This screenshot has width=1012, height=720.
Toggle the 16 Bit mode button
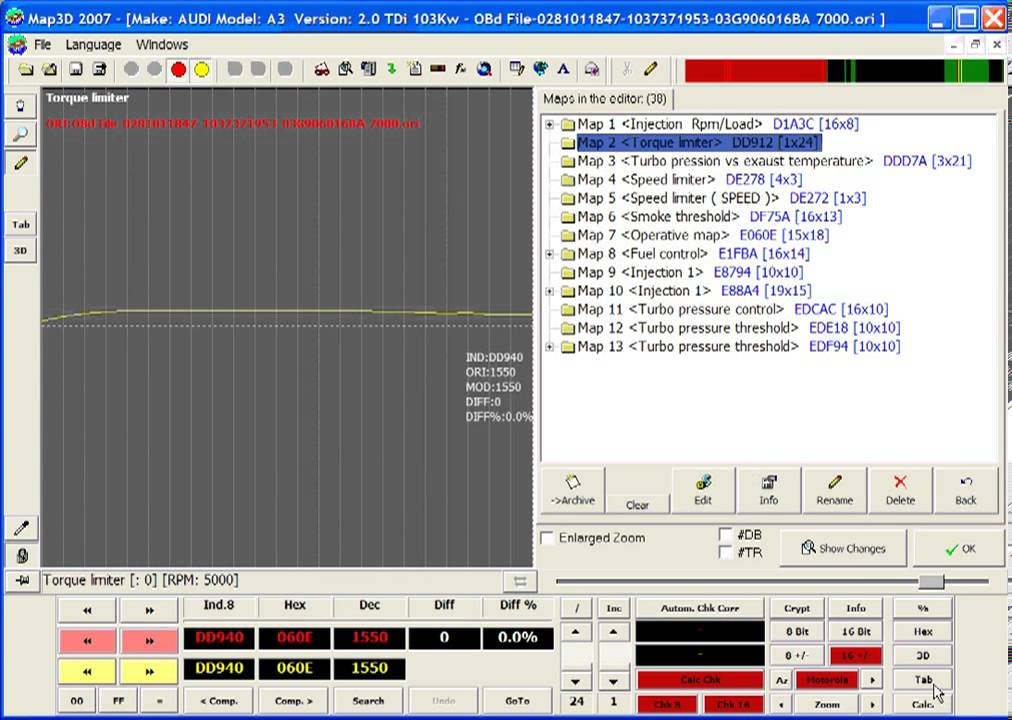point(856,632)
